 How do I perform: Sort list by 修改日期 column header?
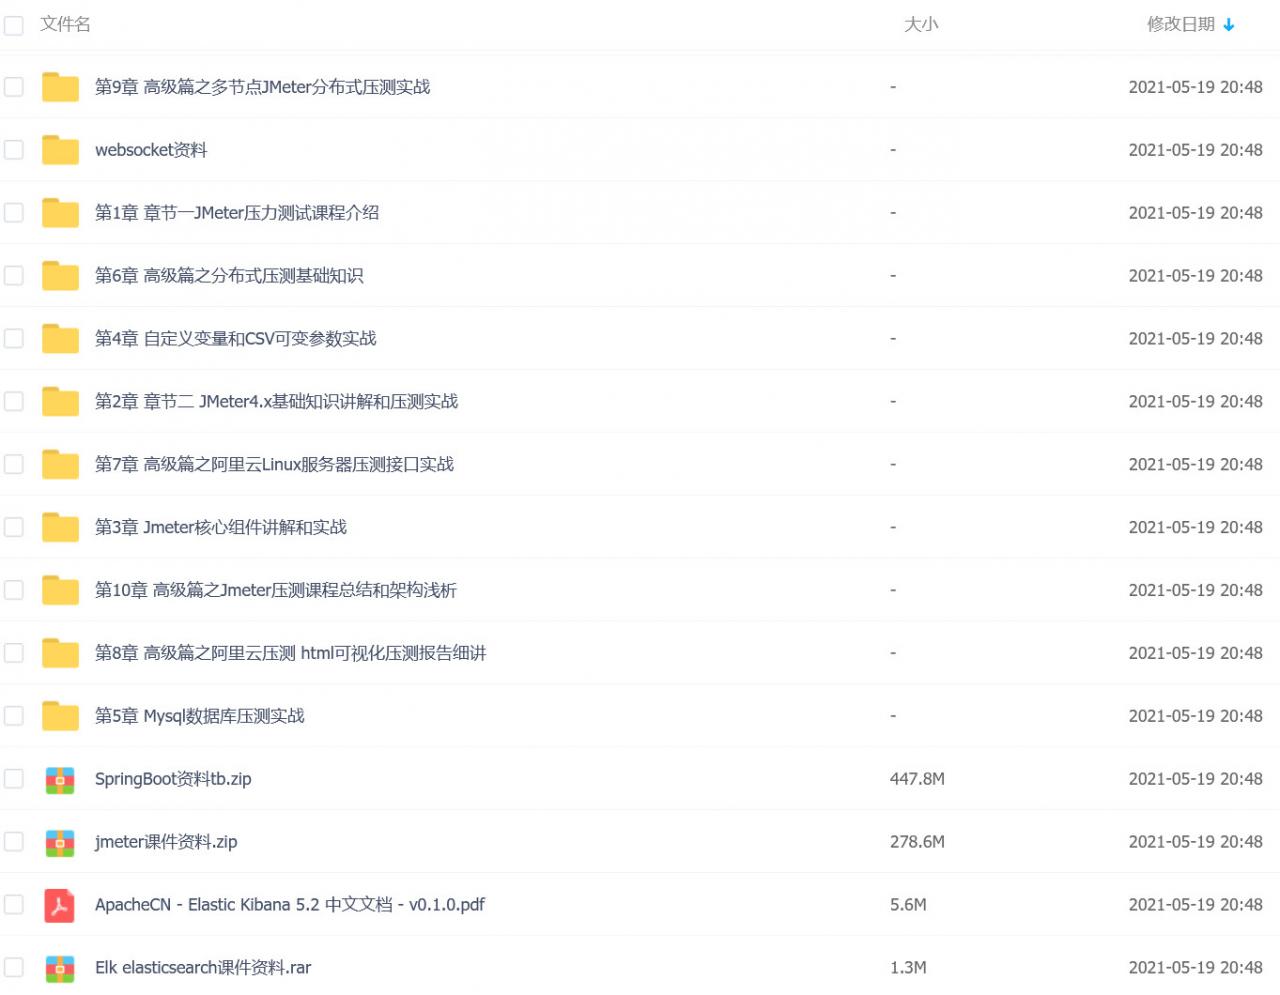[1181, 24]
